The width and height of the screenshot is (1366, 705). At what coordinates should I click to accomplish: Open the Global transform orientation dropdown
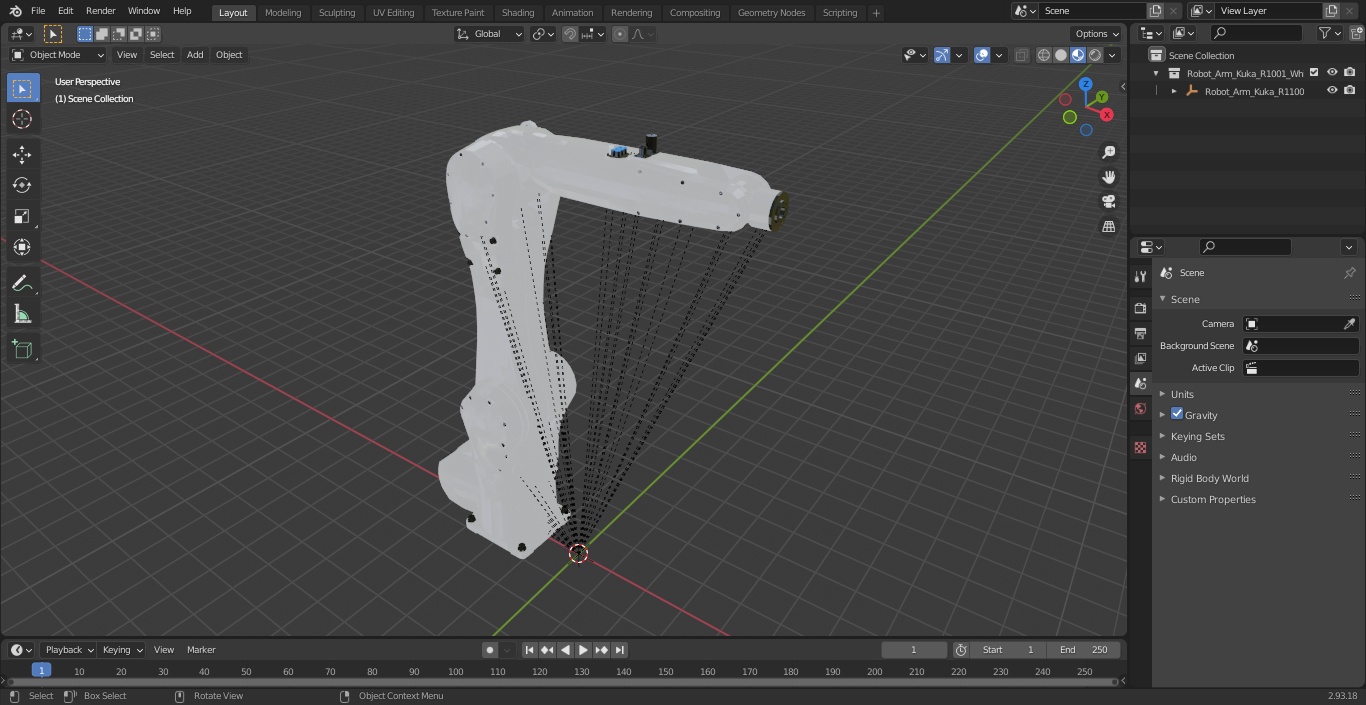(490, 34)
